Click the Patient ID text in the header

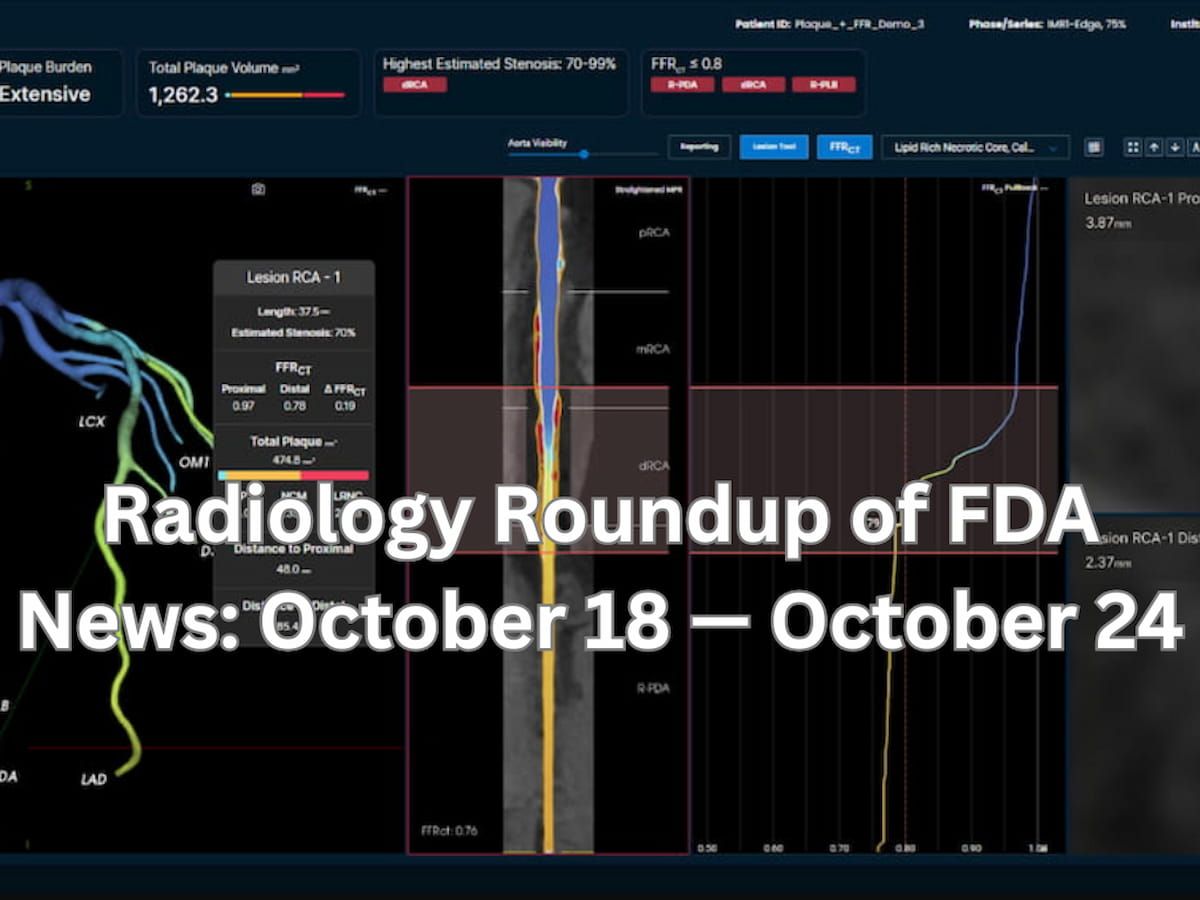pos(831,23)
